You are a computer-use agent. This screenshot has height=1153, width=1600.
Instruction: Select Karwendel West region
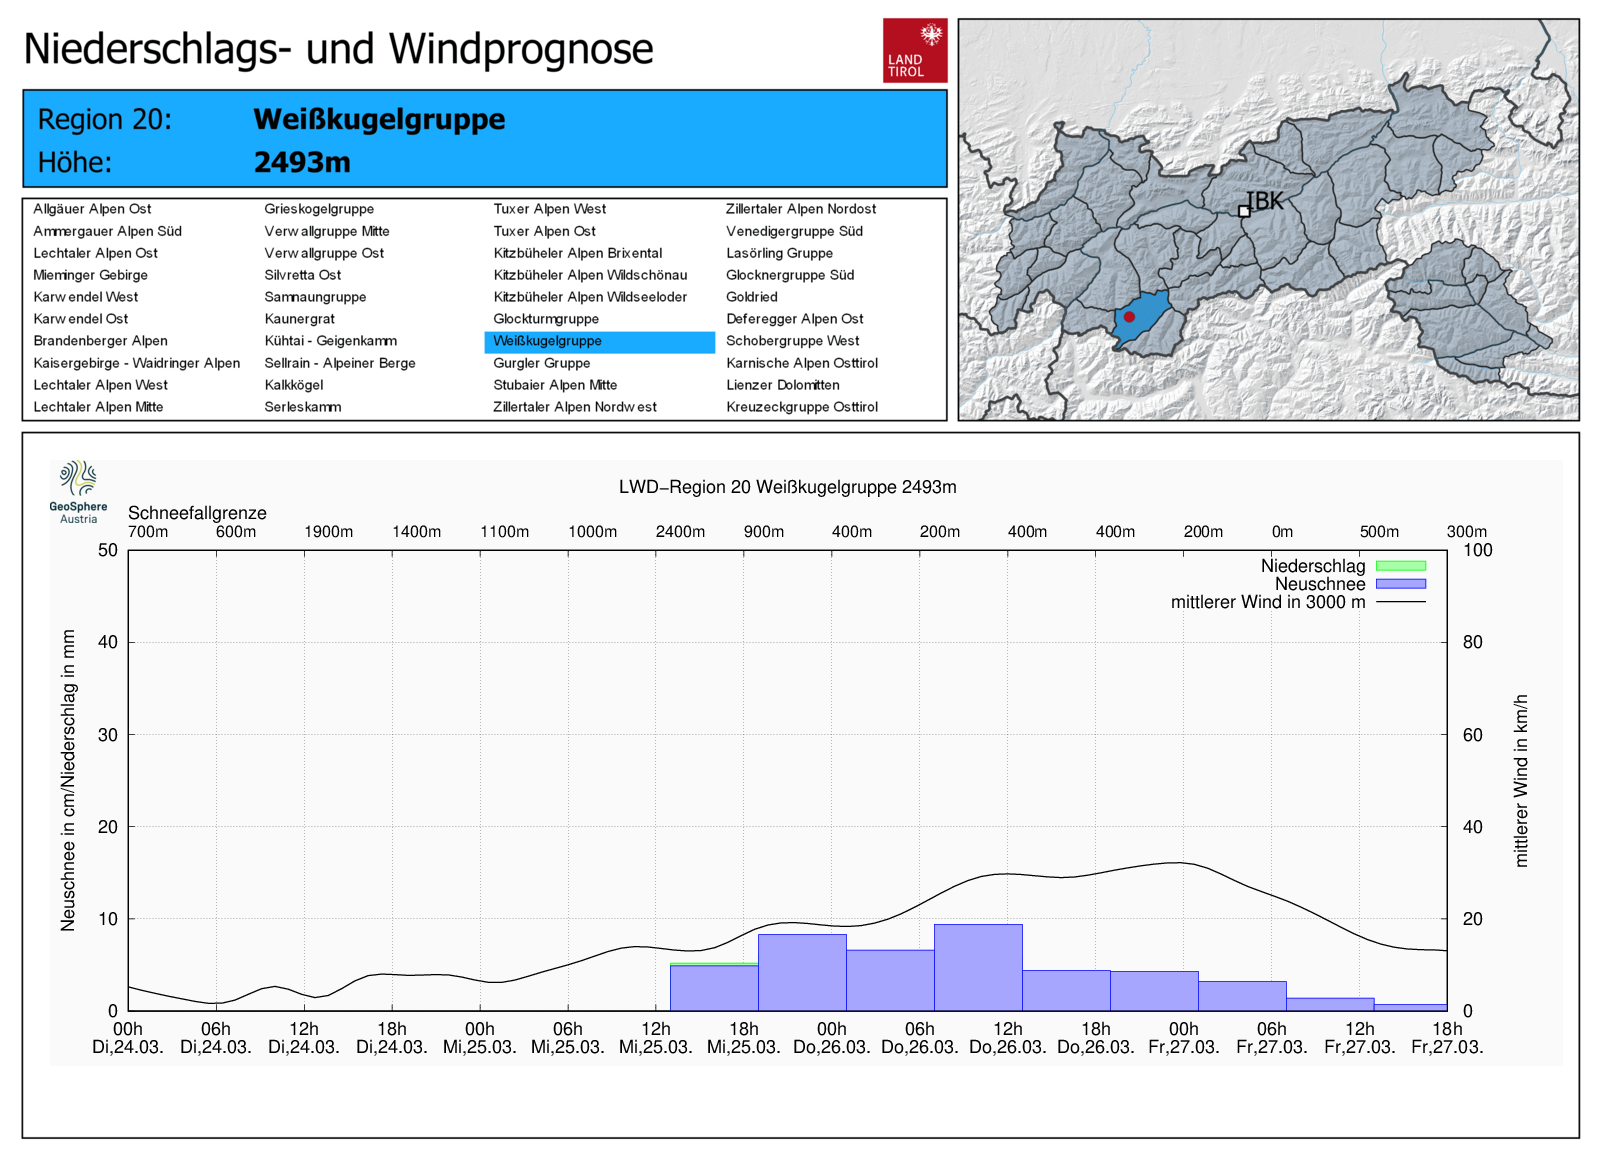85,297
